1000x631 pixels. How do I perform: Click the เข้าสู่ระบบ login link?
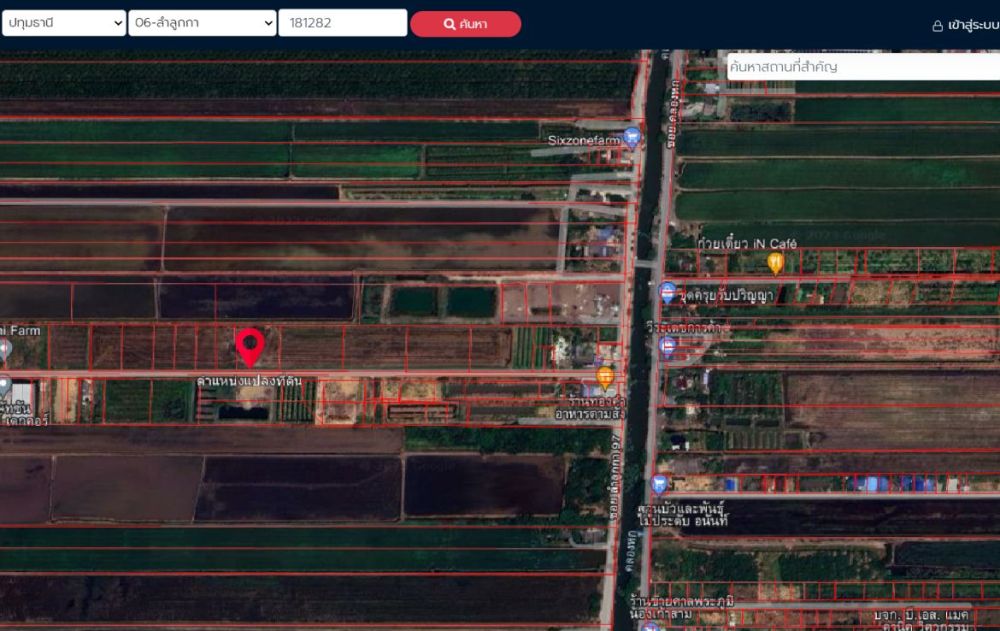coord(972,25)
